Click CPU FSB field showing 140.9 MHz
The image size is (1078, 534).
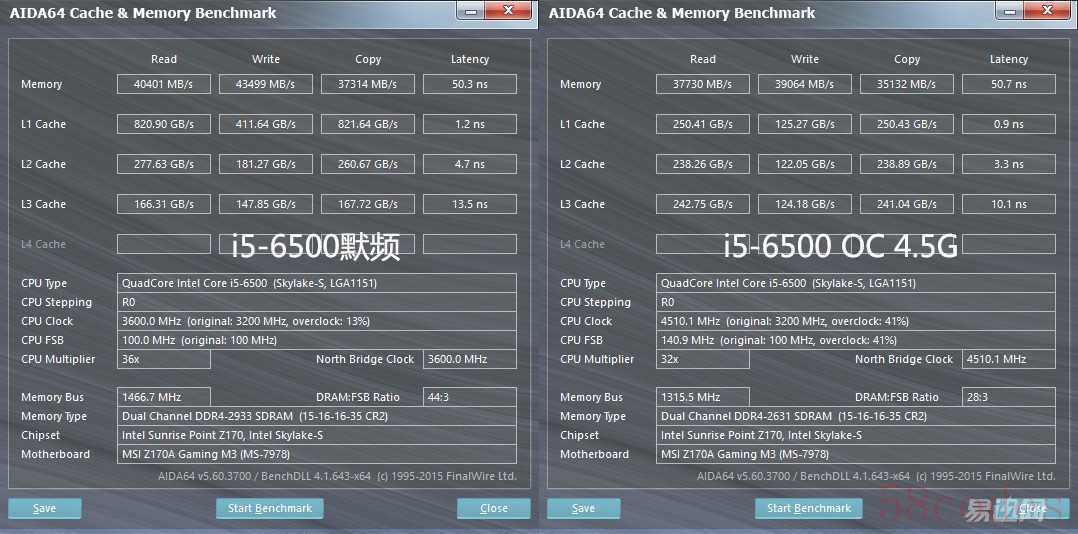click(856, 340)
